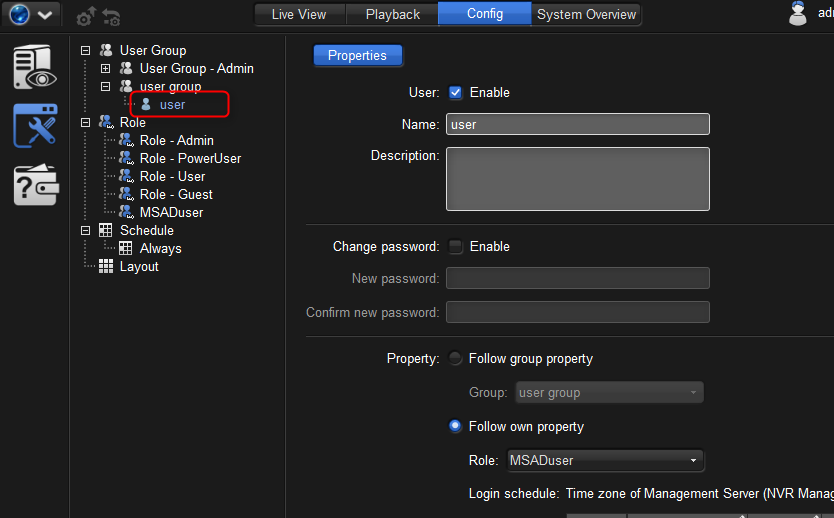Click into the Description text area

[577, 179]
